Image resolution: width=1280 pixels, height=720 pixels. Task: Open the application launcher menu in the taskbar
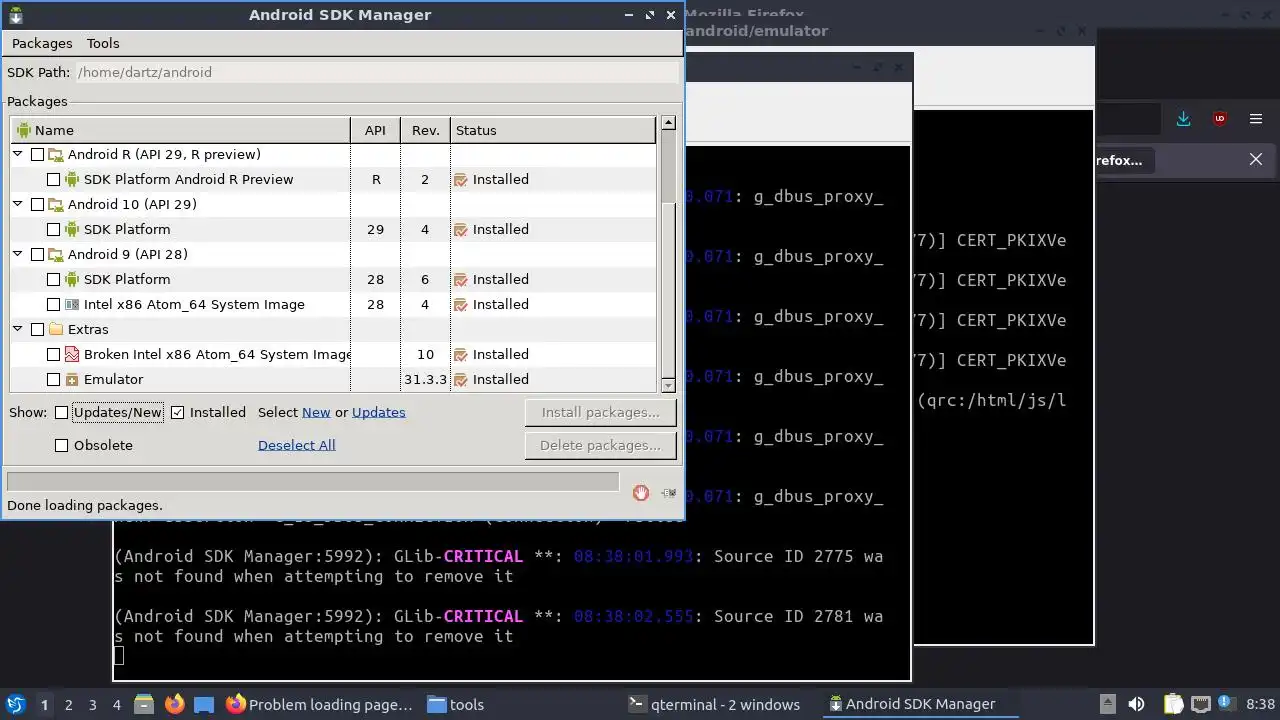[15, 704]
